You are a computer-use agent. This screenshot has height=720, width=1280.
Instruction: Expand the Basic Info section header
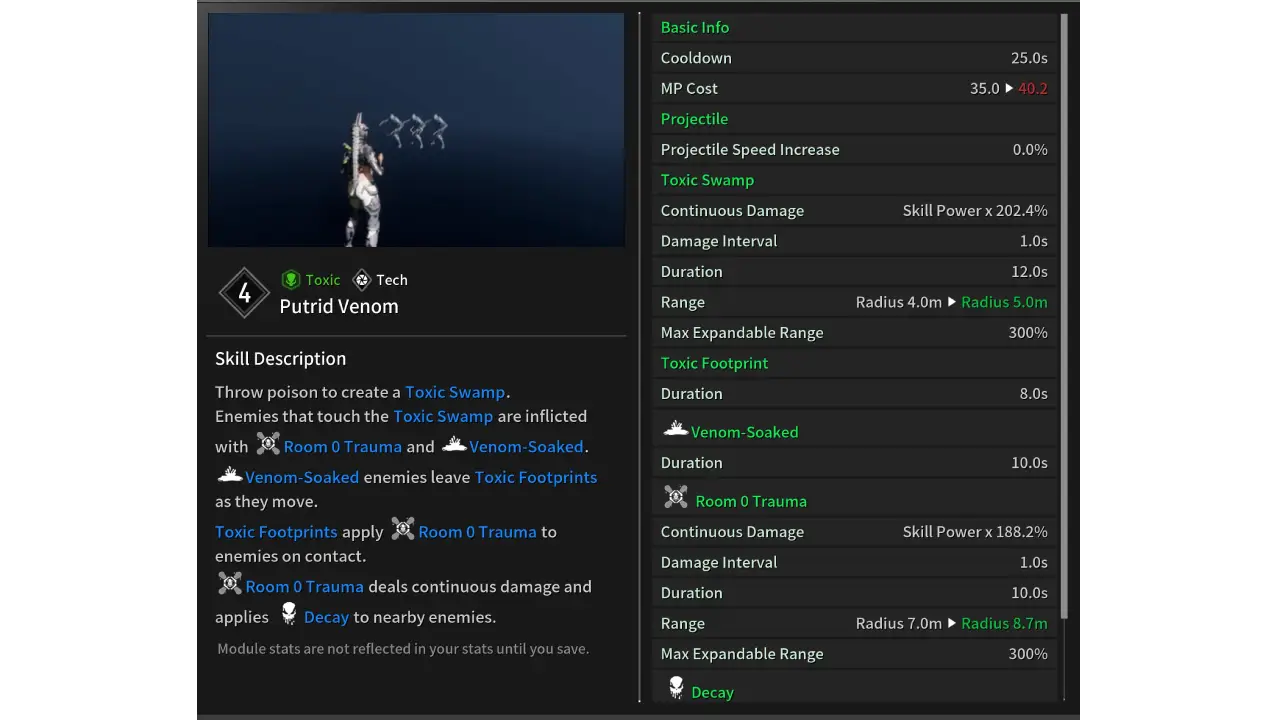pyautogui.click(x=694, y=27)
